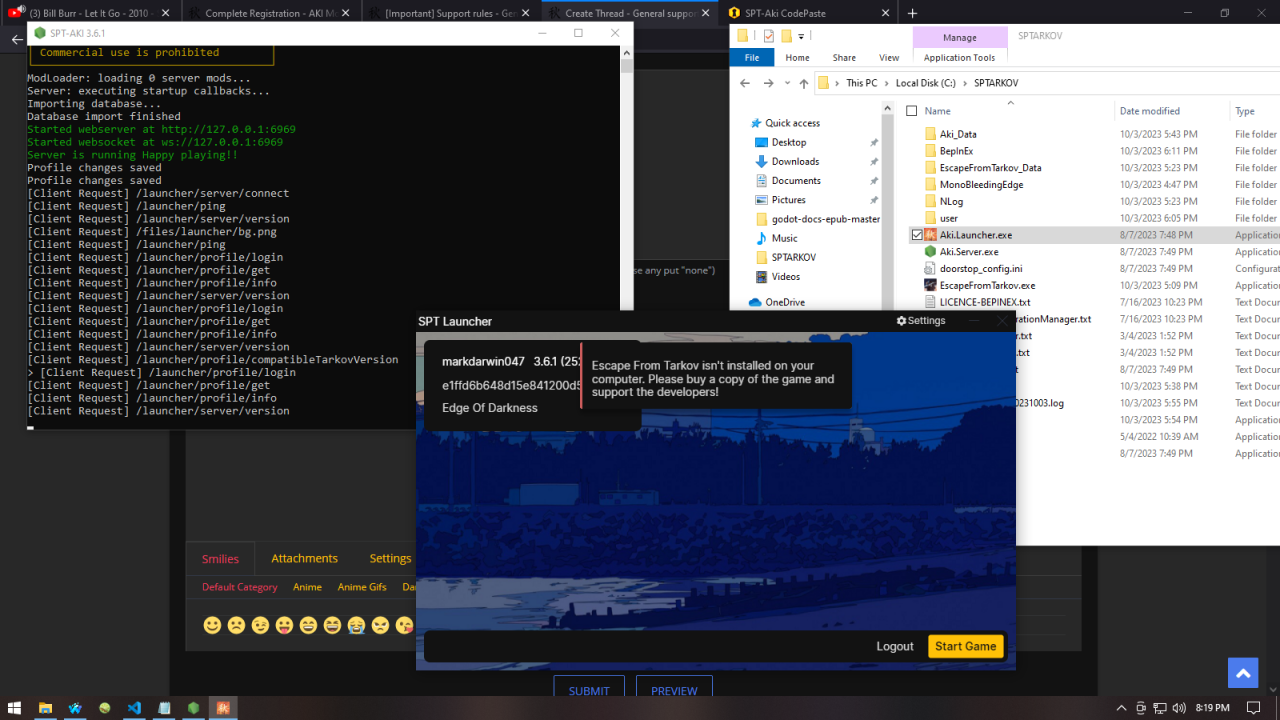This screenshot has width=1280, height=720.
Task: Expand chevron before This PC in address bar
Action: click(838, 83)
